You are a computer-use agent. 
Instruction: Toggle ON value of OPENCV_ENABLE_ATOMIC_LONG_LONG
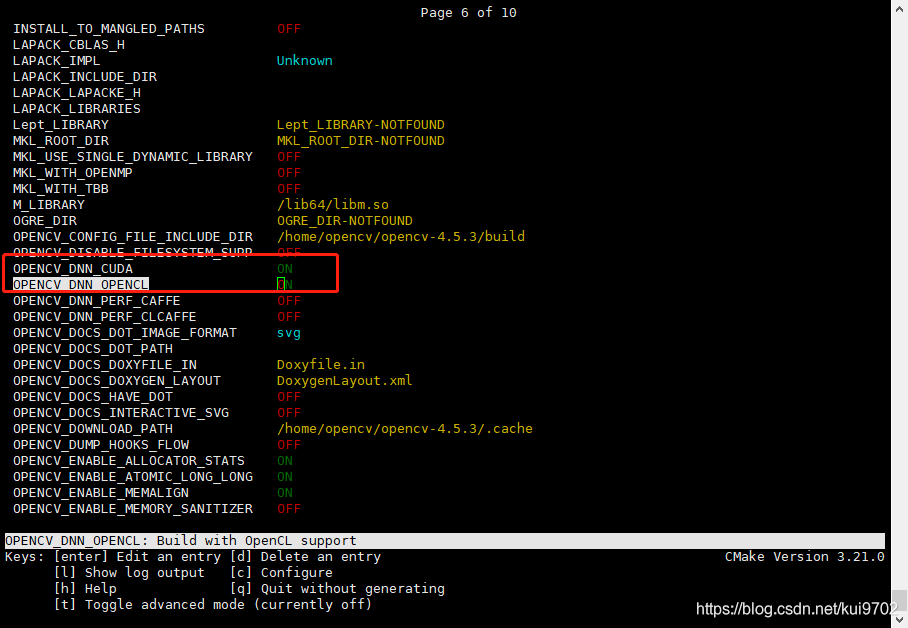[285, 477]
